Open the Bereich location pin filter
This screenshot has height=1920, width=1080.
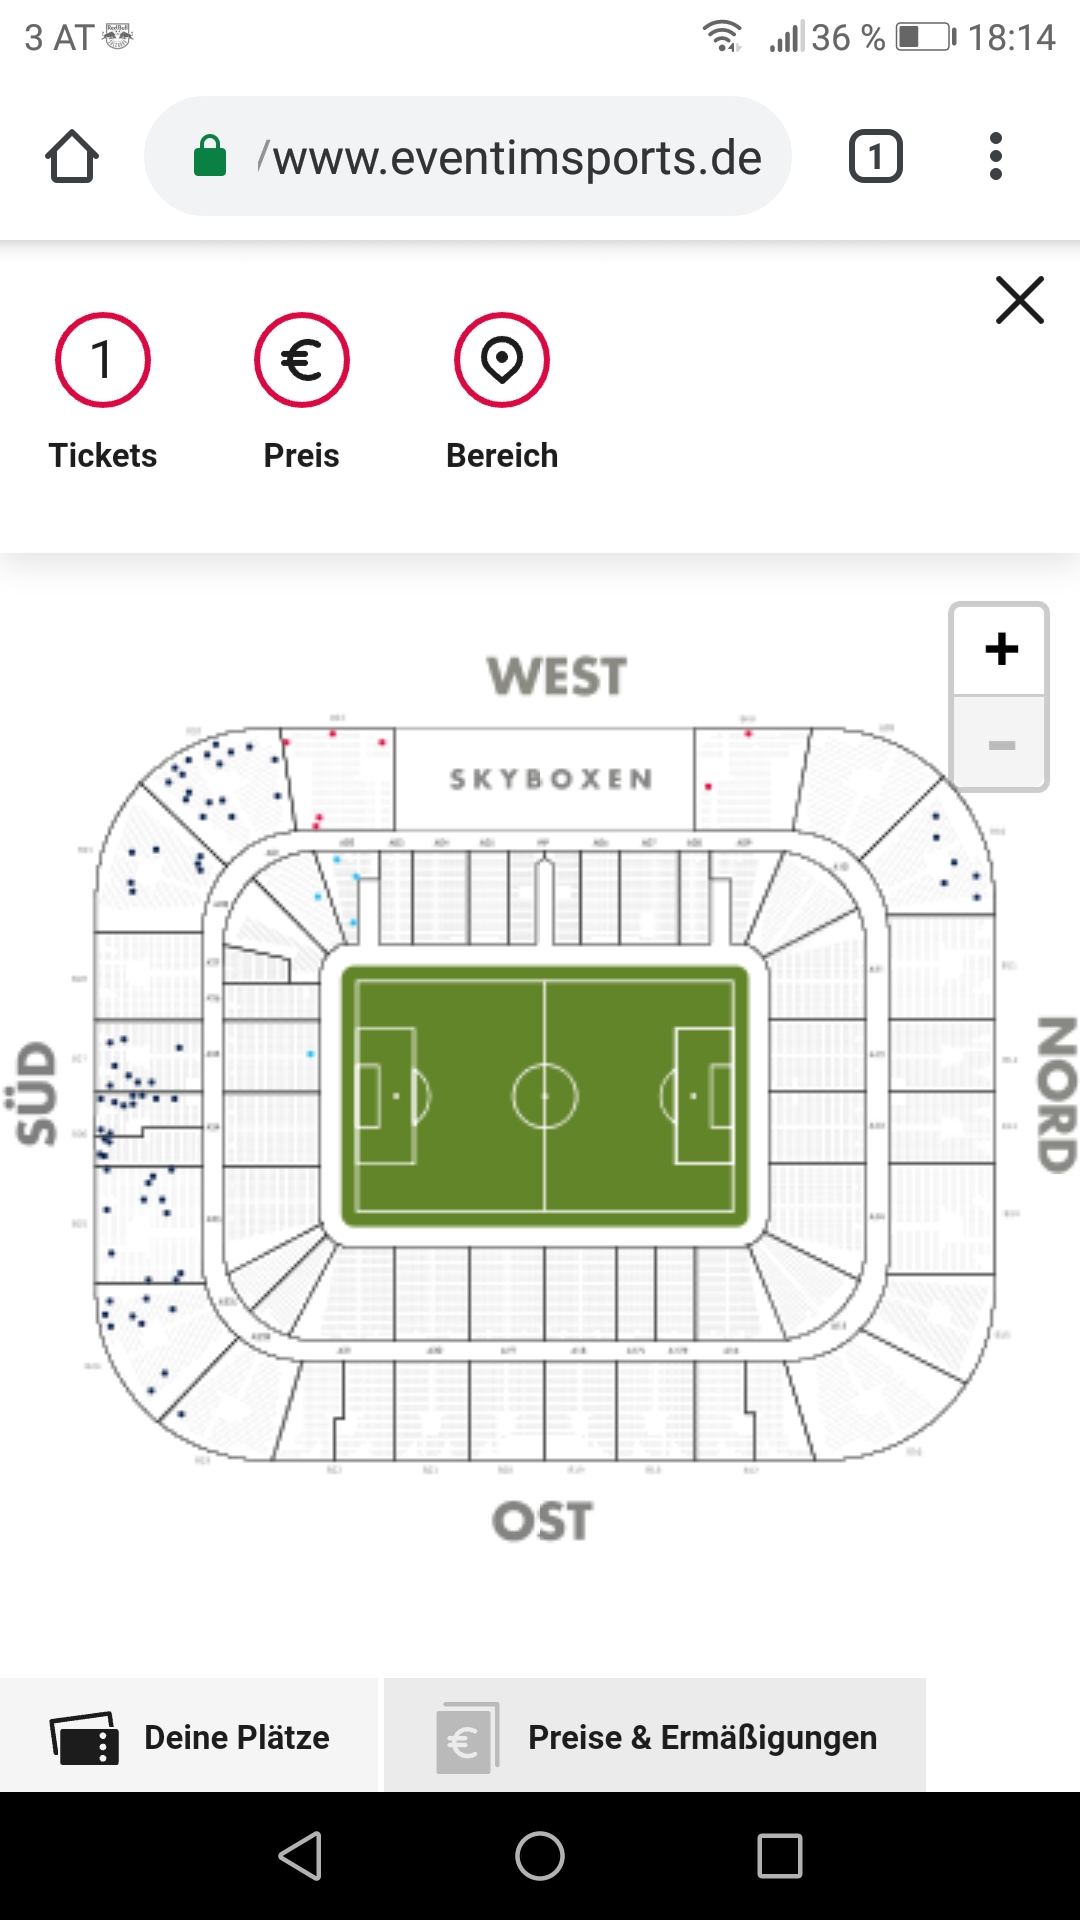coord(502,360)
